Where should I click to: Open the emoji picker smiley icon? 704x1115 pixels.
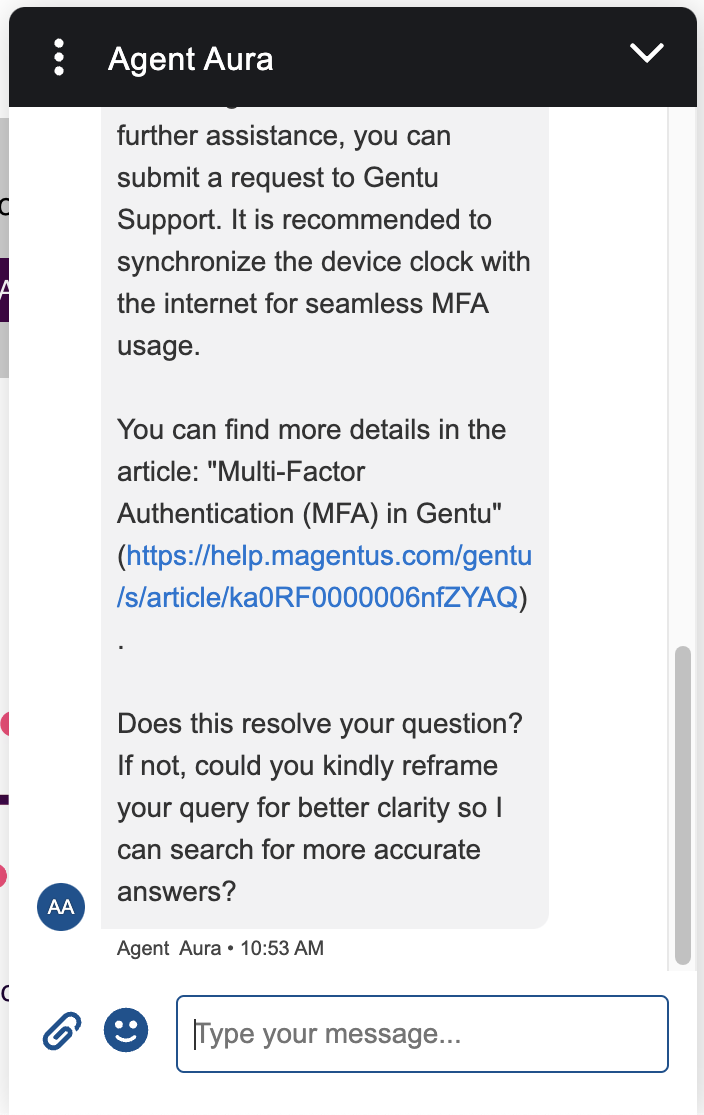126,1029
